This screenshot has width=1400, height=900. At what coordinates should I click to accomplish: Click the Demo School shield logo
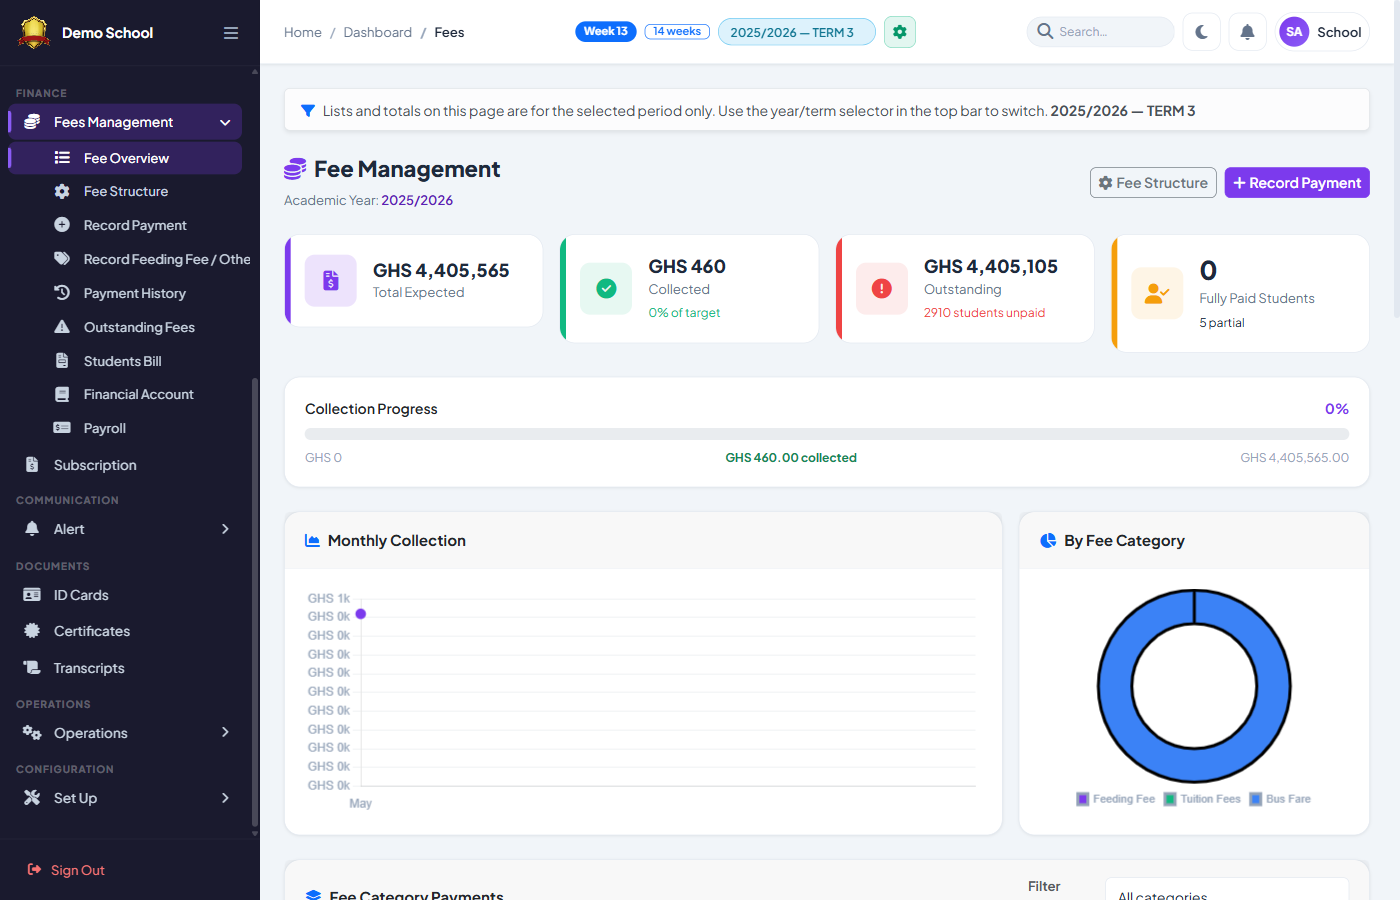pyautogui.click(x=34, y=33)
